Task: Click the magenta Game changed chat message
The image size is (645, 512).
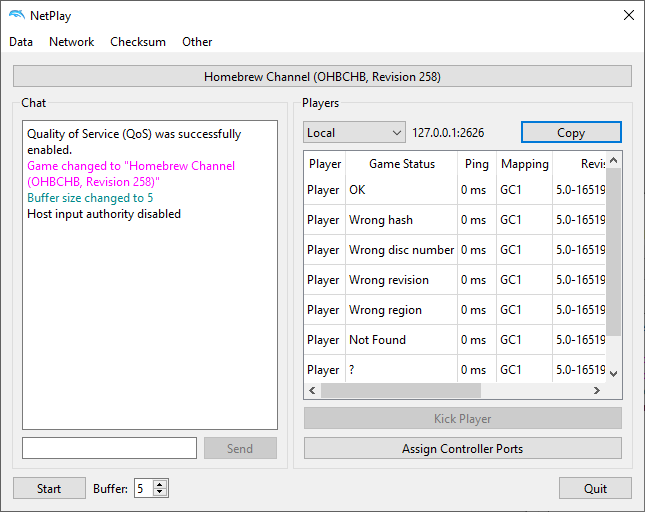Action: pyautogui.click(x=131, y=174)
